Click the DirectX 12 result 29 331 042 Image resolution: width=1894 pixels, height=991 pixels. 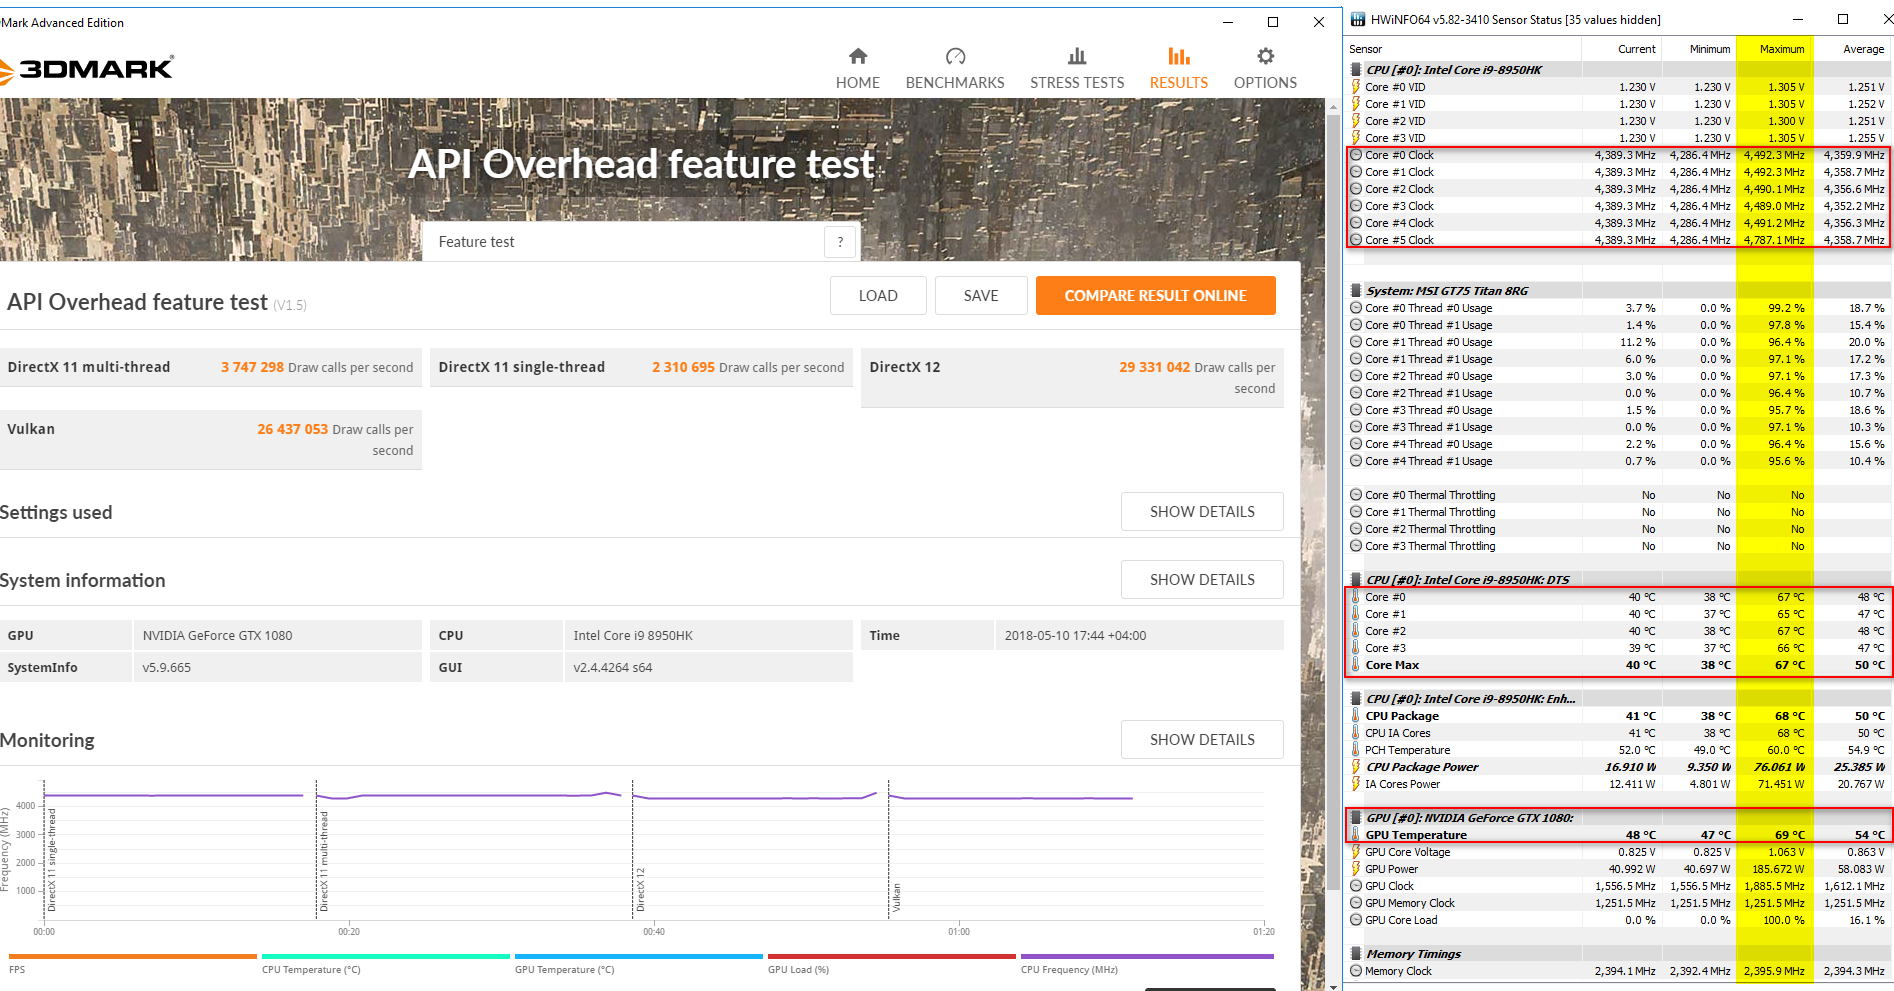click(x=1154, y=367)
